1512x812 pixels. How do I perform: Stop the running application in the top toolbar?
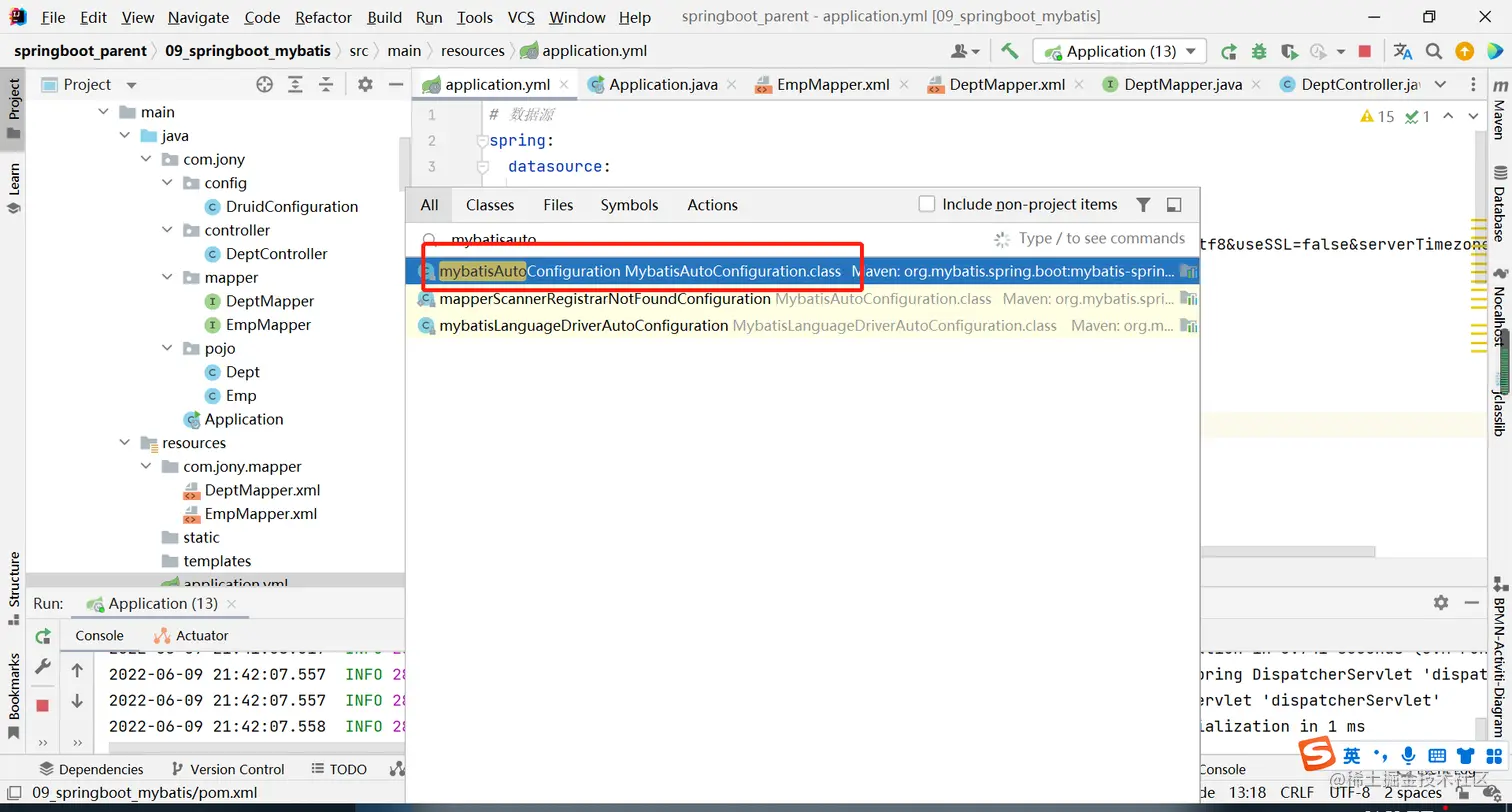coord(1365,51)
